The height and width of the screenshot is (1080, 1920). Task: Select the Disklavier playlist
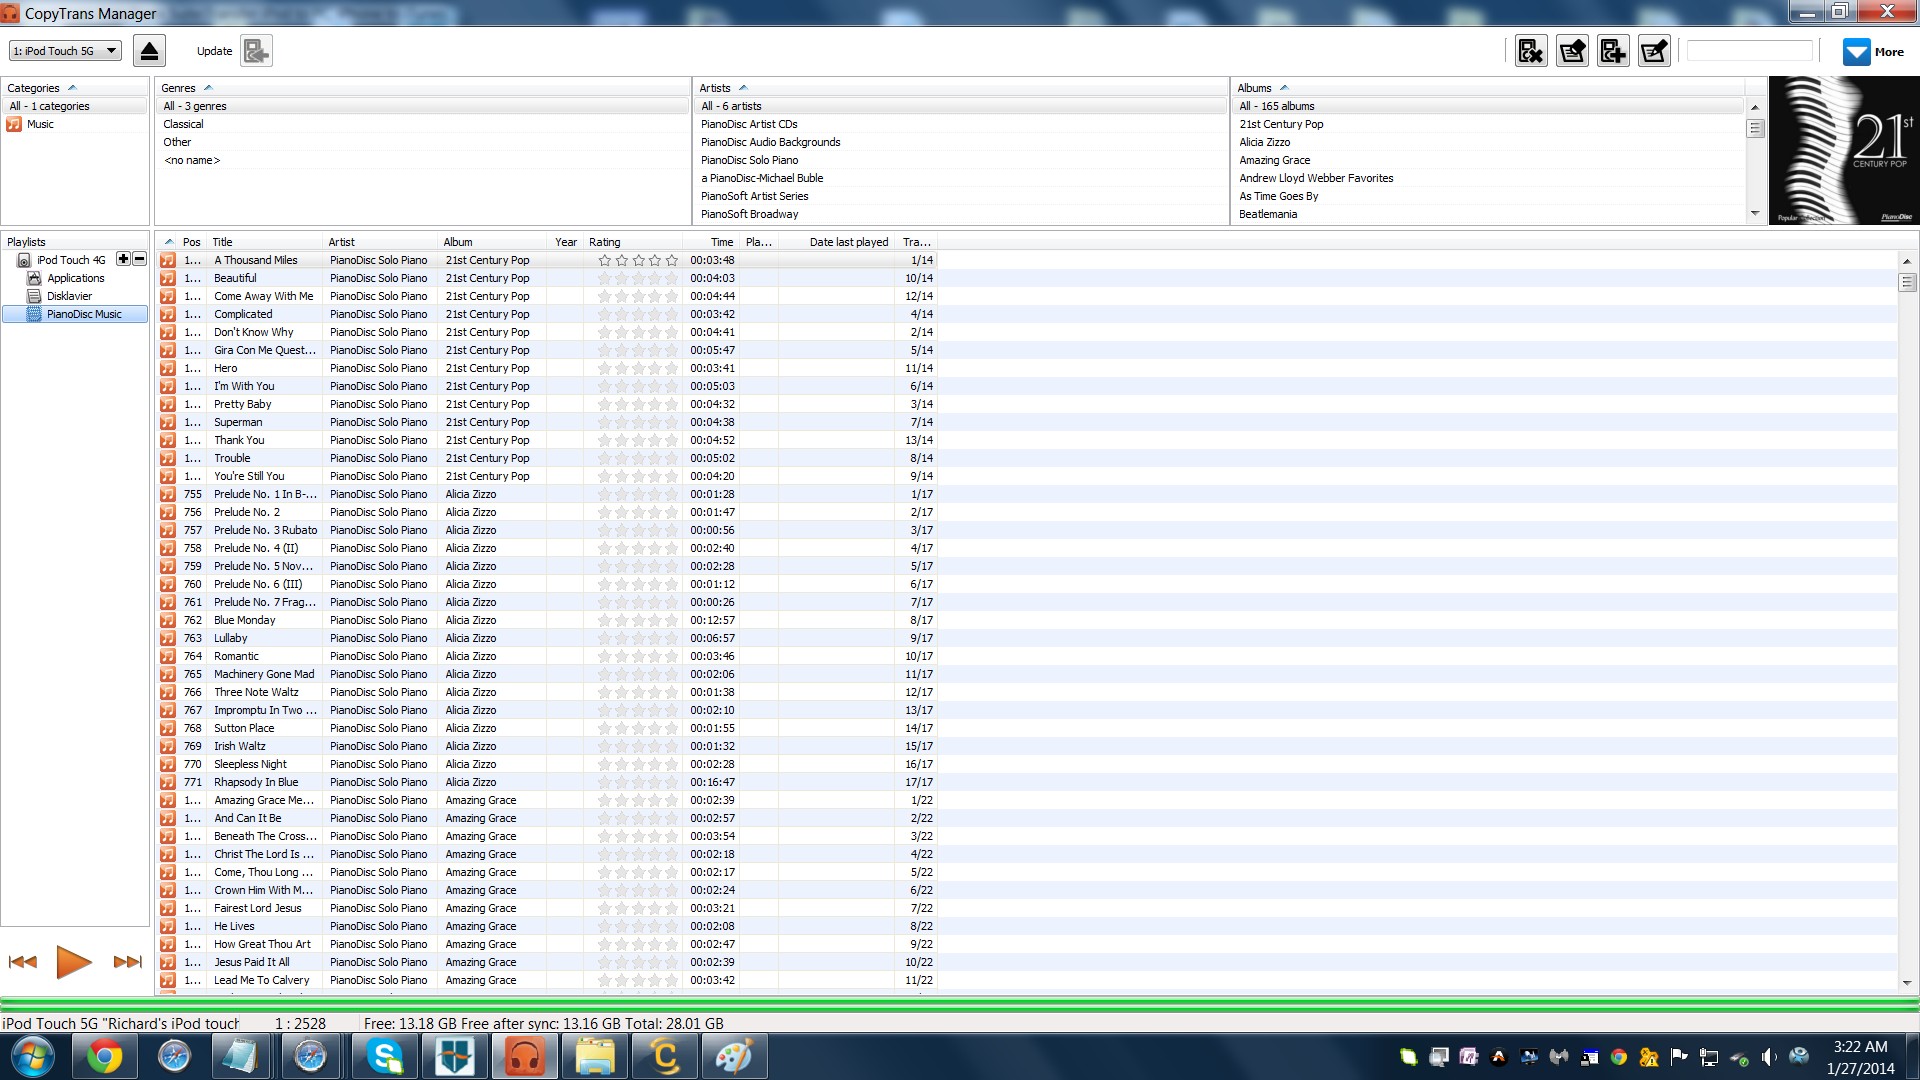point(69,296)
